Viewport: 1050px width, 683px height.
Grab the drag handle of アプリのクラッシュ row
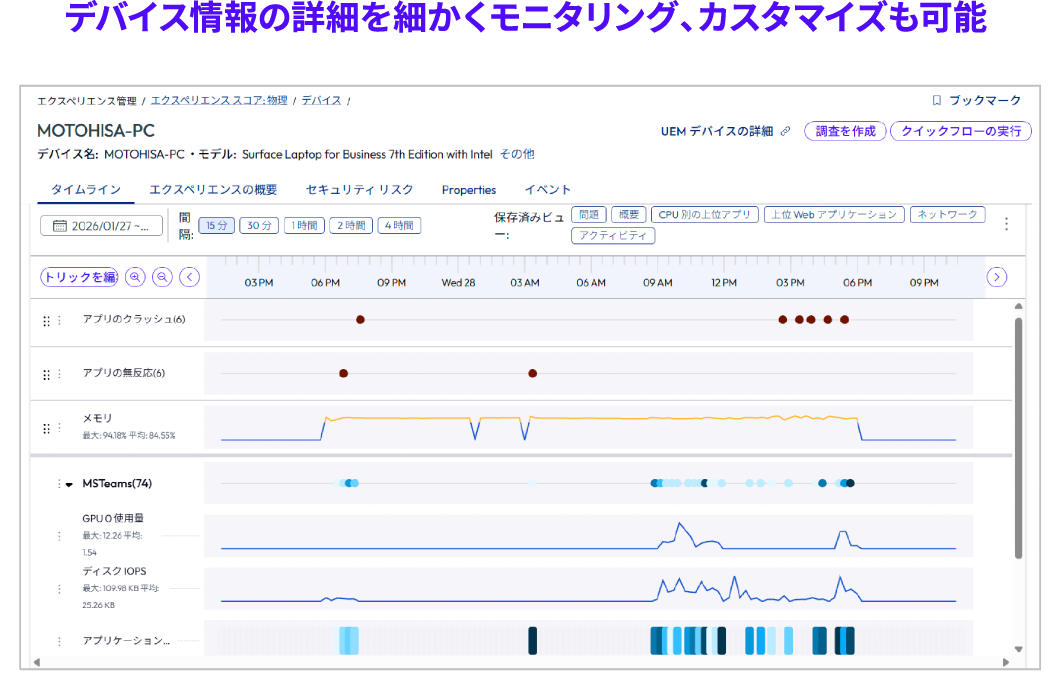pos(44,319)
